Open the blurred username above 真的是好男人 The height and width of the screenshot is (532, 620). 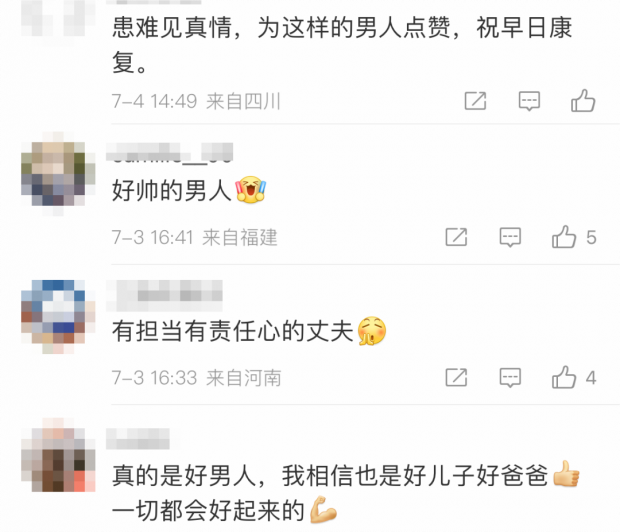138,438
